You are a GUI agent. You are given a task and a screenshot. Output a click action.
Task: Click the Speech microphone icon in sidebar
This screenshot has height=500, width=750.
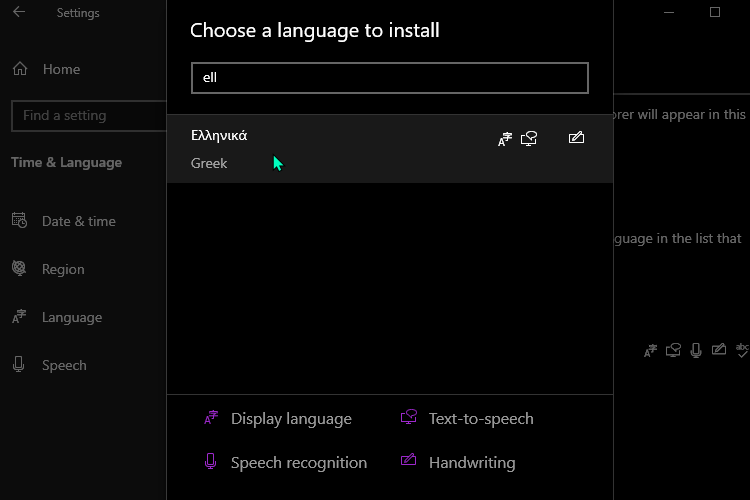pos(19,365)
